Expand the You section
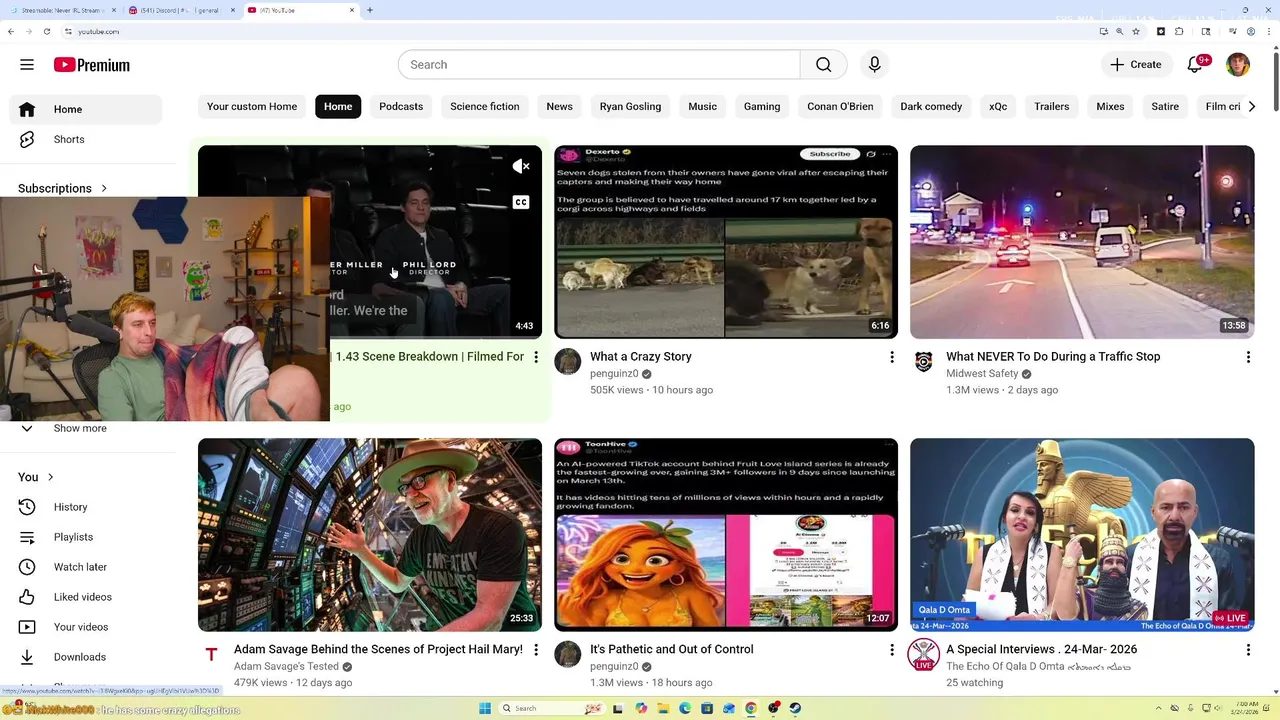The height and width of the screenshot is (720, 1280). [x=36, y=477]
